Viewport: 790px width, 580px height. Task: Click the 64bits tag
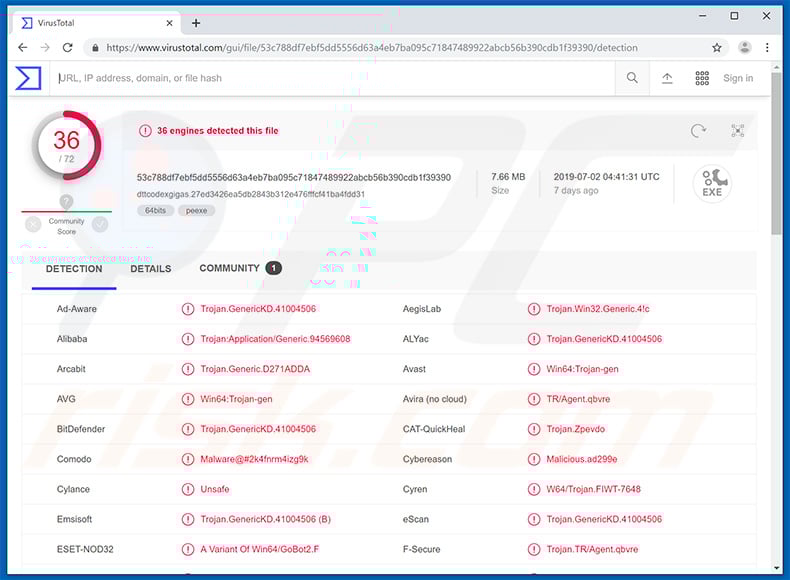[155, 211]
